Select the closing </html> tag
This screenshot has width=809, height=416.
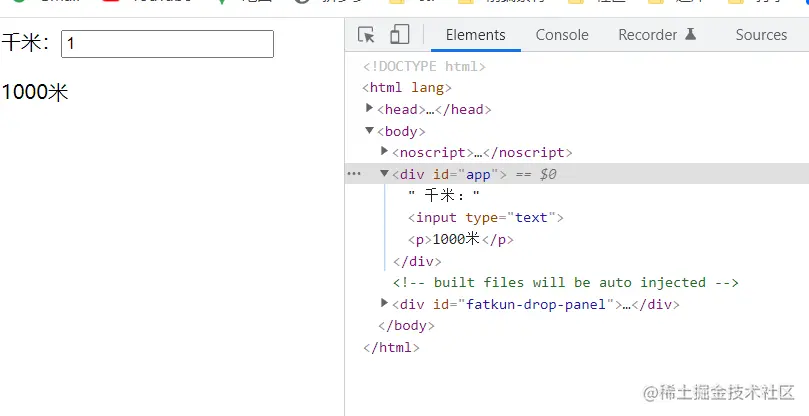click(391, 347)
